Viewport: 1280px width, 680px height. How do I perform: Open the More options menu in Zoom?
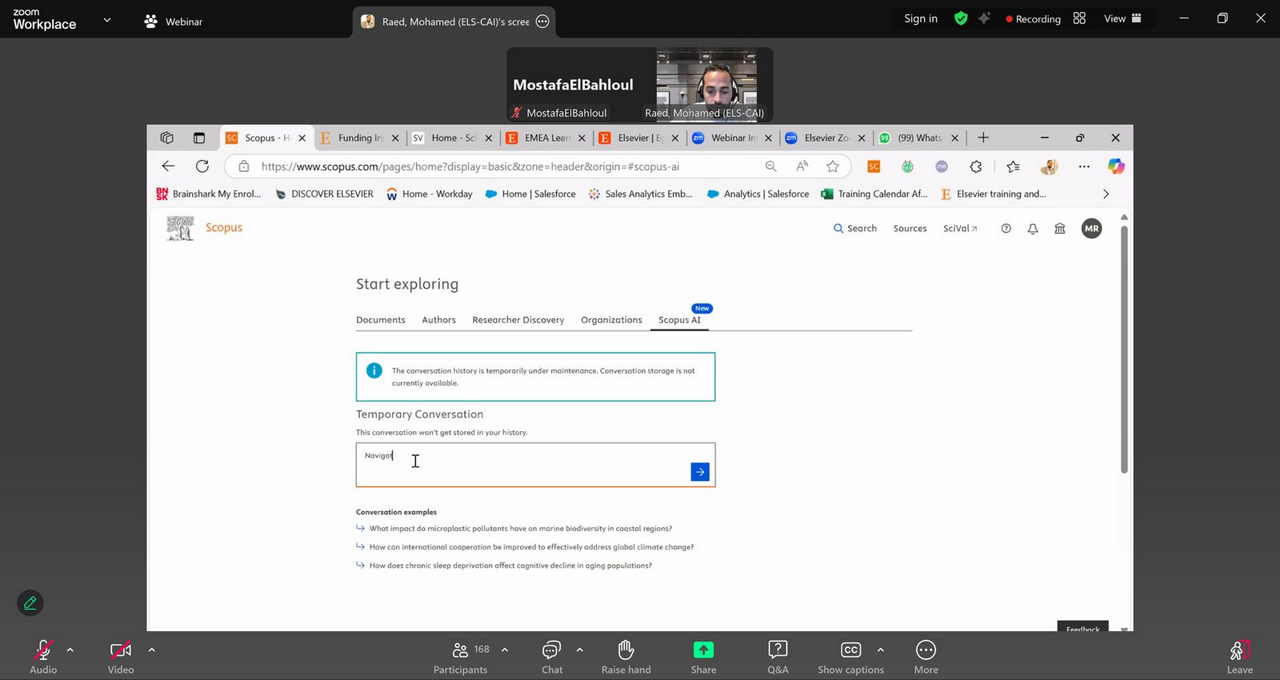point(926,656)
